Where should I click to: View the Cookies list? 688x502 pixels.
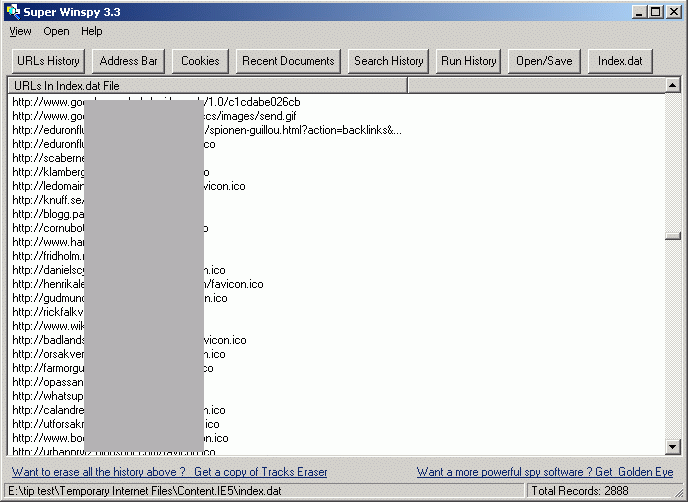200,61
